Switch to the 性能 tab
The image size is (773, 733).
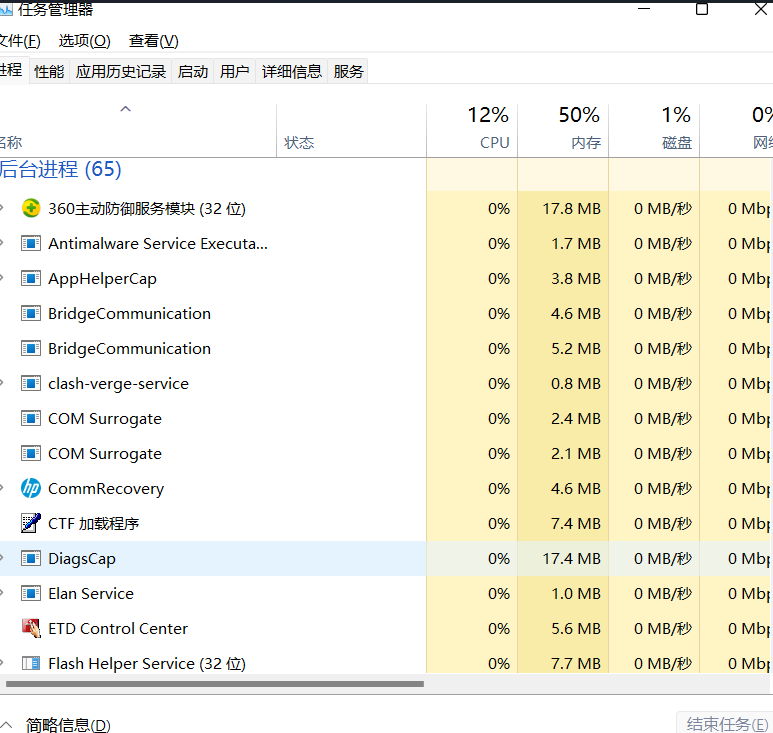(x=49, y=71)
